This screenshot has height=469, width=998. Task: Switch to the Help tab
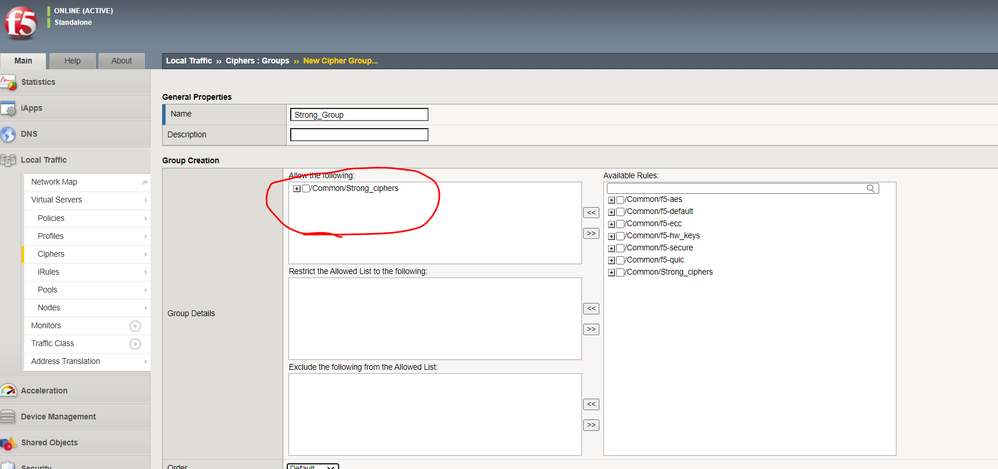click(73, 61)
